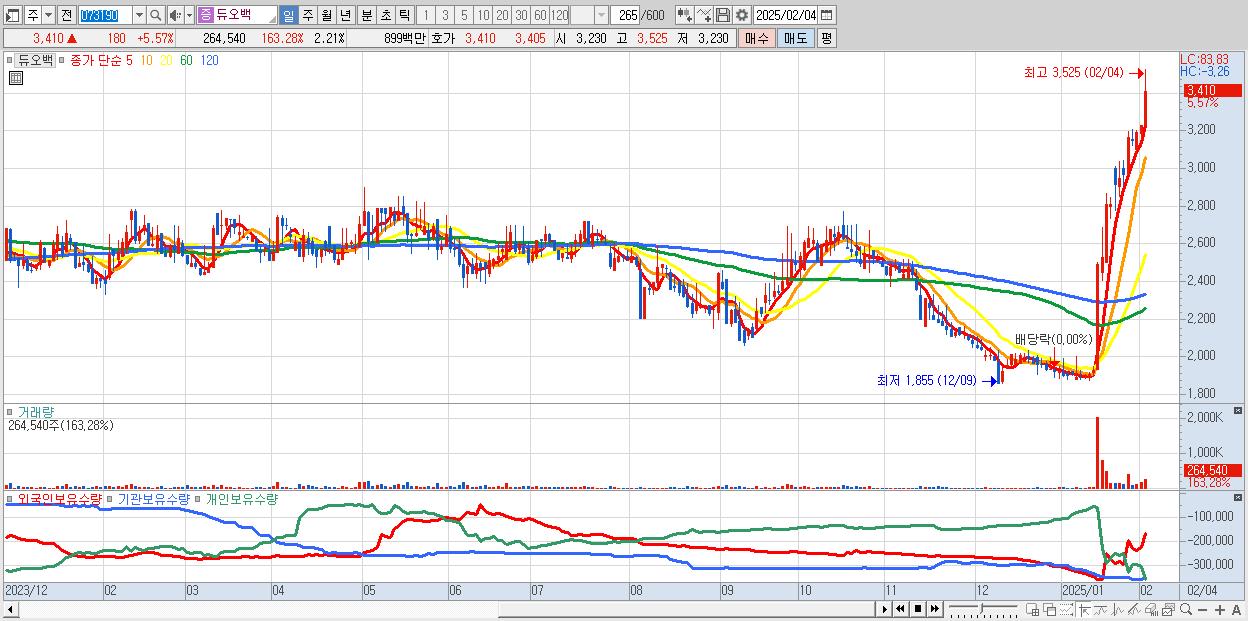Switch to the weekly '주' chart period
Viewport: 1248px width, 621px height.
pyautogui.click(x=307, y=15)
